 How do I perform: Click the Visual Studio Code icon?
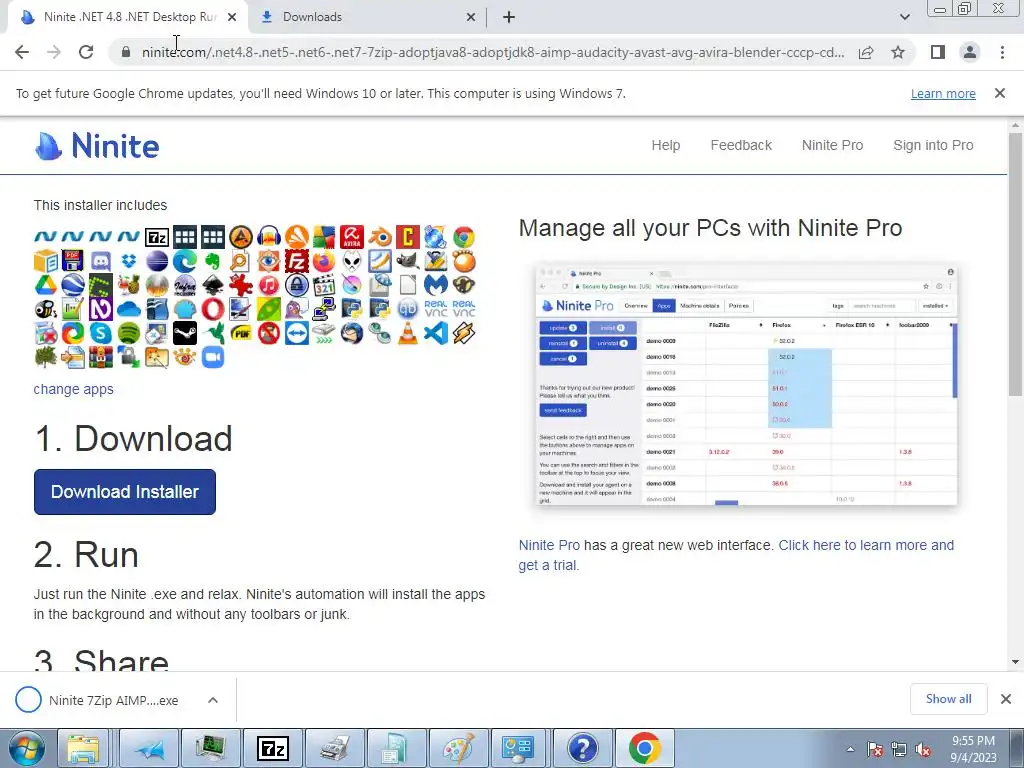436,333
